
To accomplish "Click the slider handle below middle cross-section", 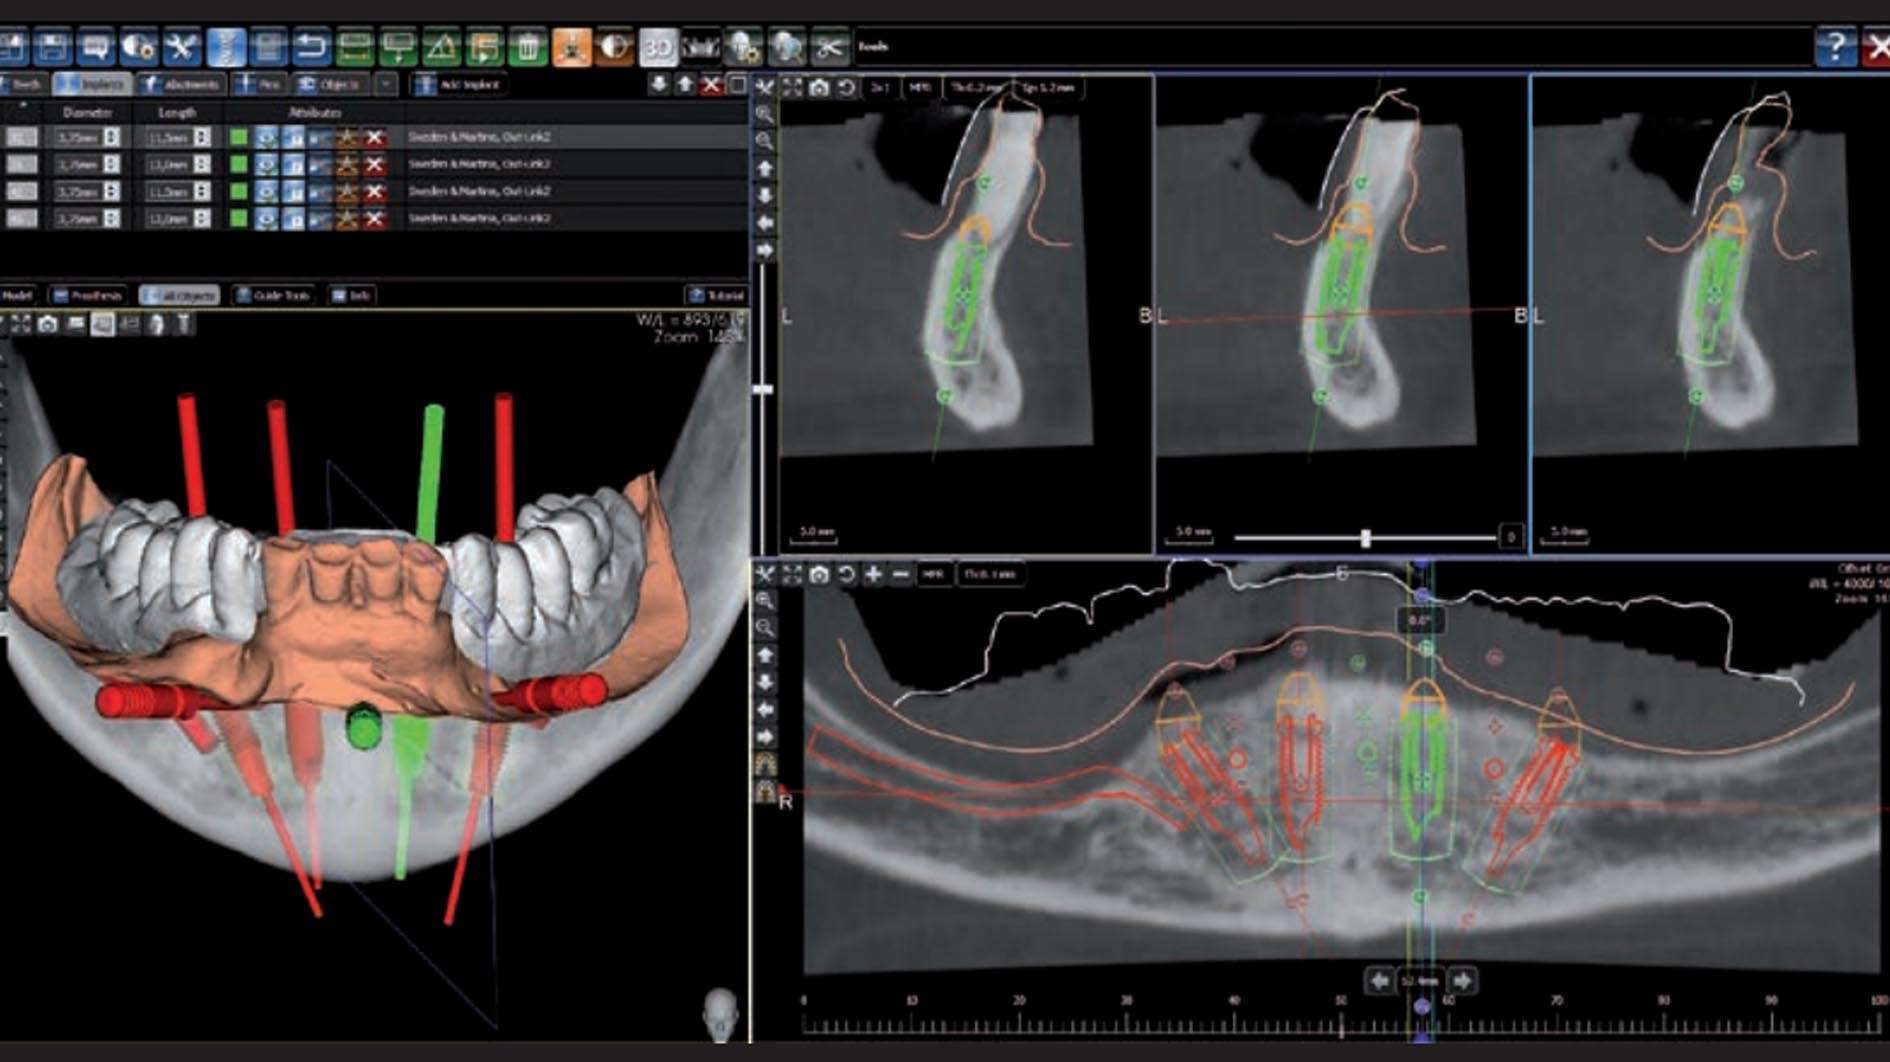I will click(x=1366, y=538).
